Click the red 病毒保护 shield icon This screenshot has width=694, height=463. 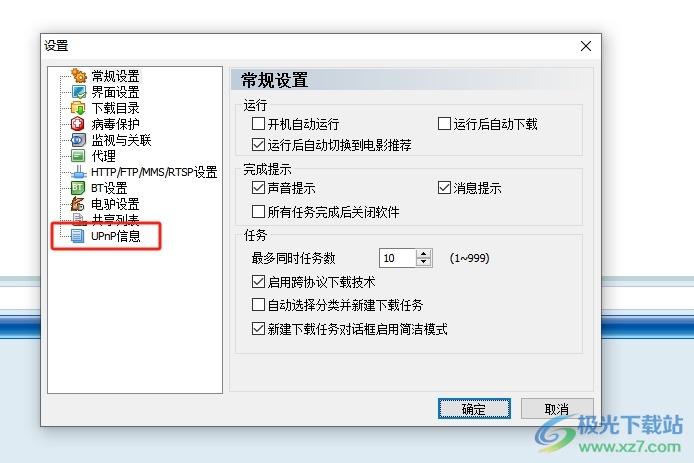(78, 124)
